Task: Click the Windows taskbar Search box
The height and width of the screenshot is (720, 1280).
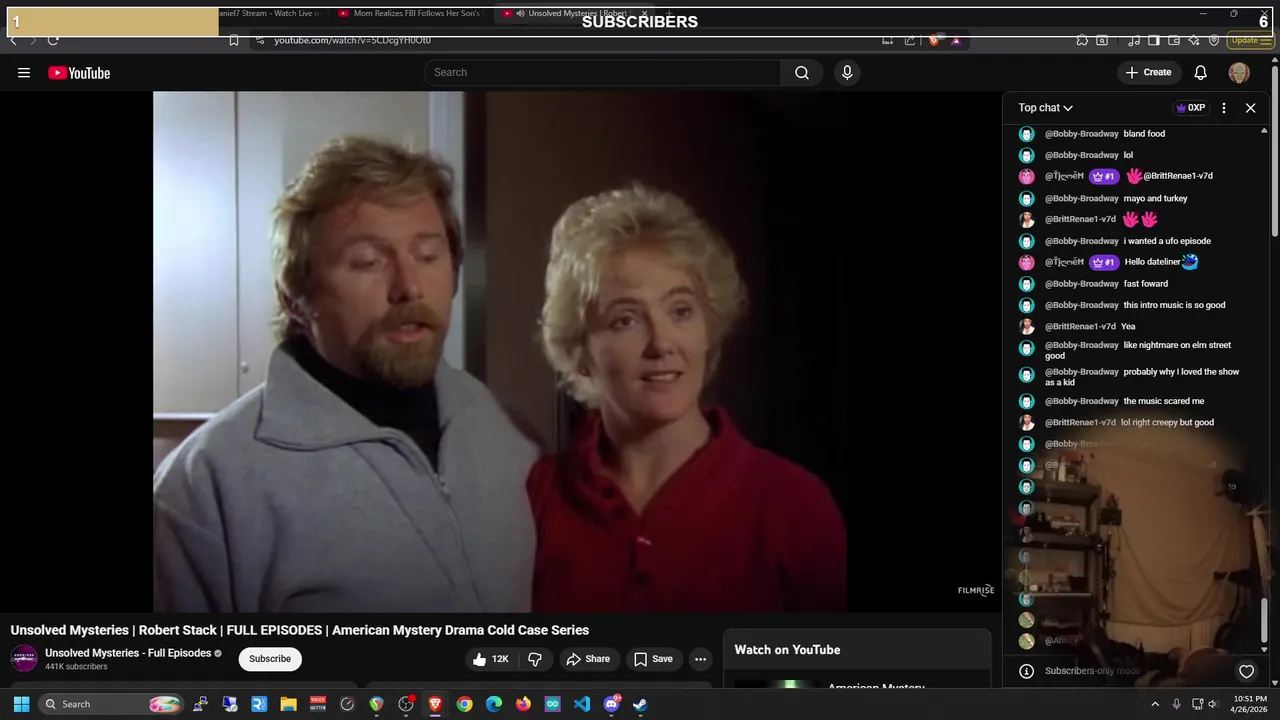Action: [112, 704]
